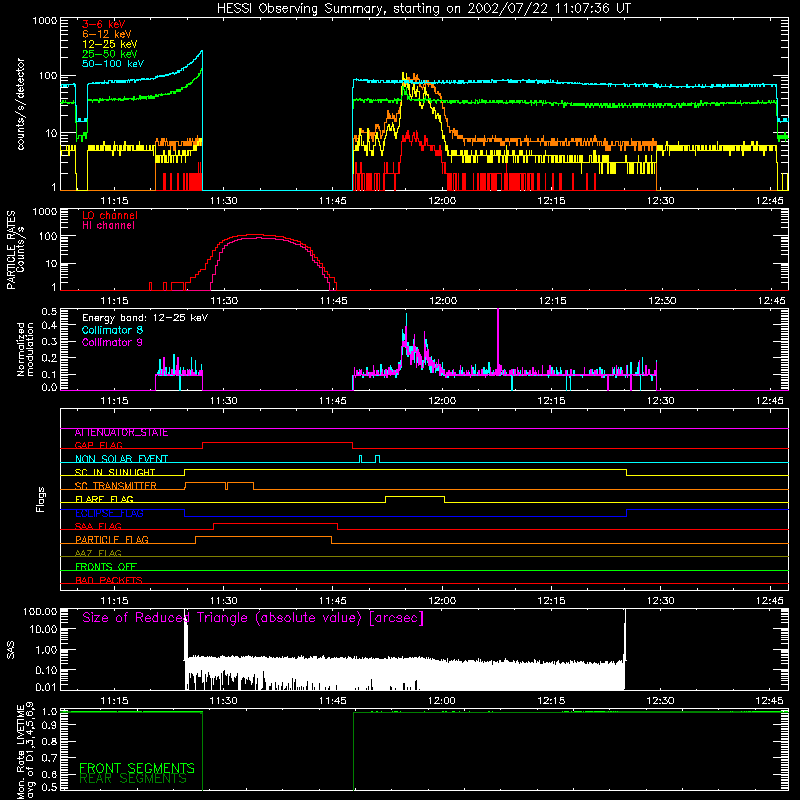Click the BAD_PACKETS flag label
This screenshot has width=800, height=800.
point(109,581)
